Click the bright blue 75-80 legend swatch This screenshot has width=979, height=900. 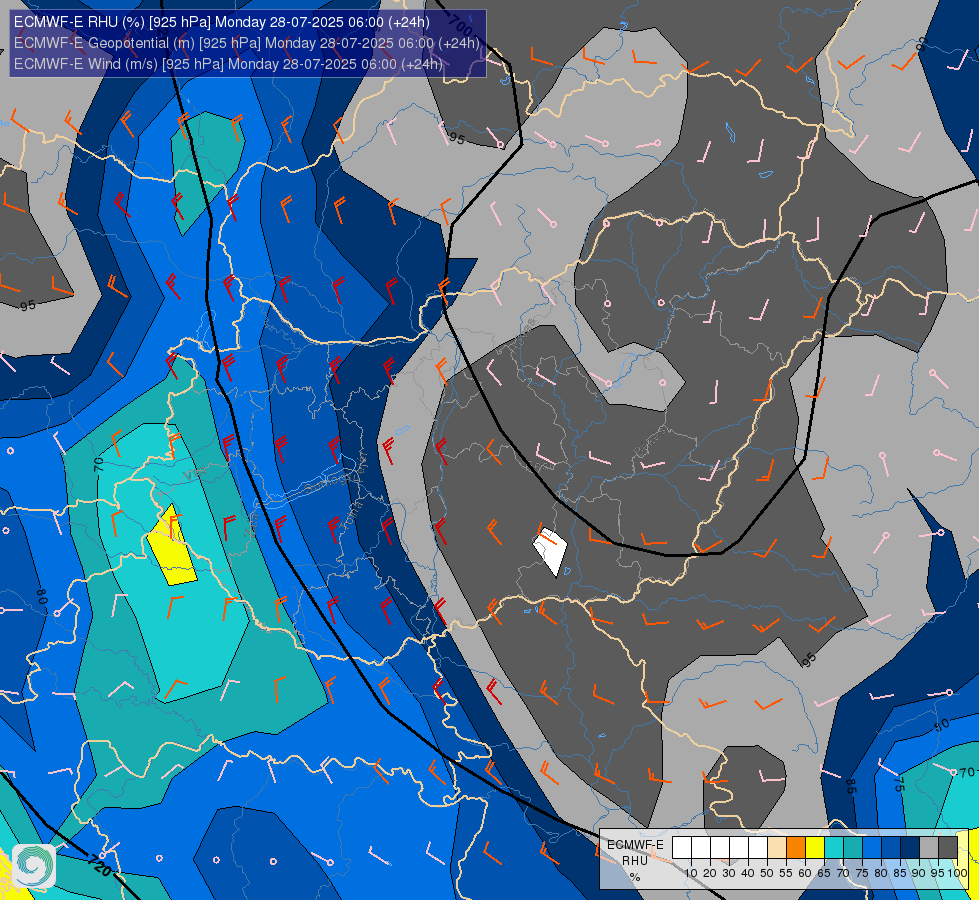coord(872,848)
